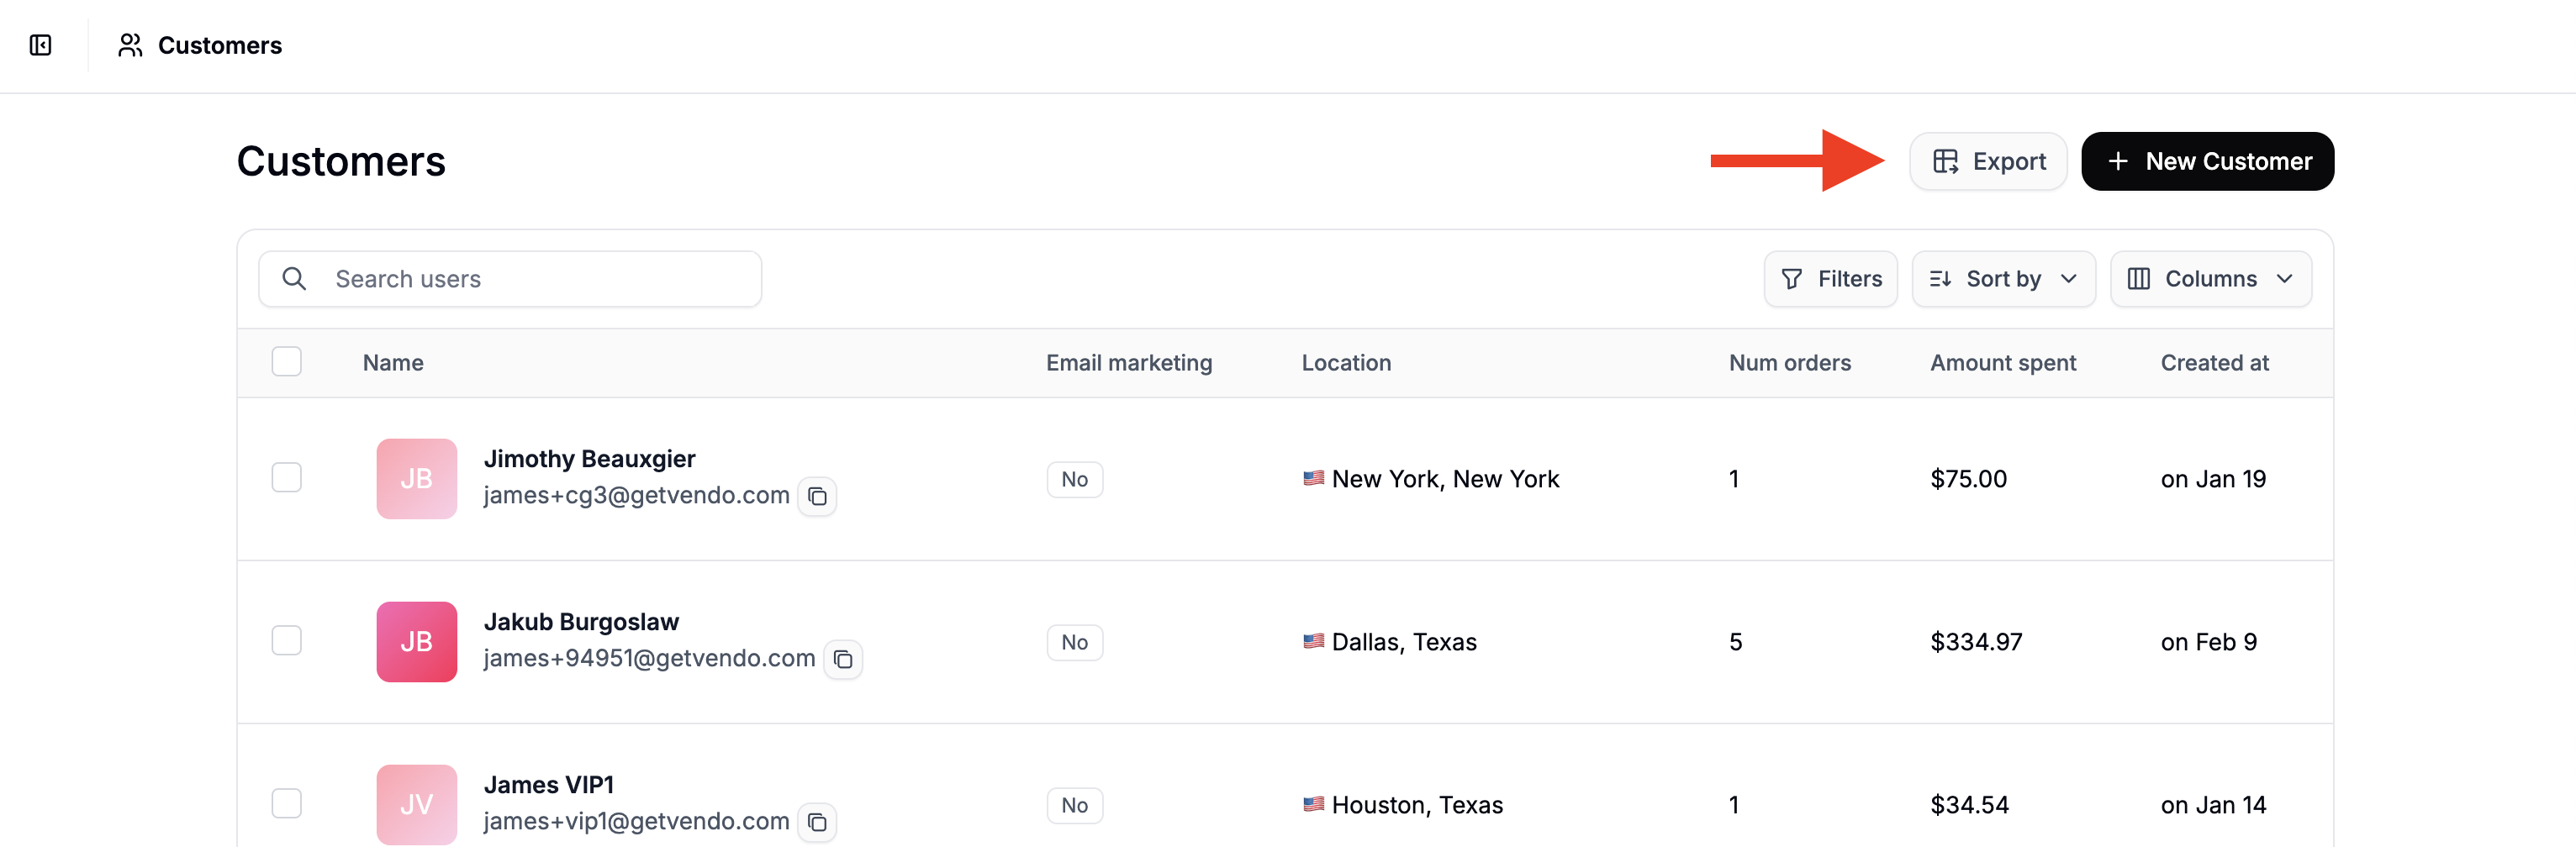Click the spreadsheet icon inside Export button
2576x847 pixels.
[x=1947, y=161]
